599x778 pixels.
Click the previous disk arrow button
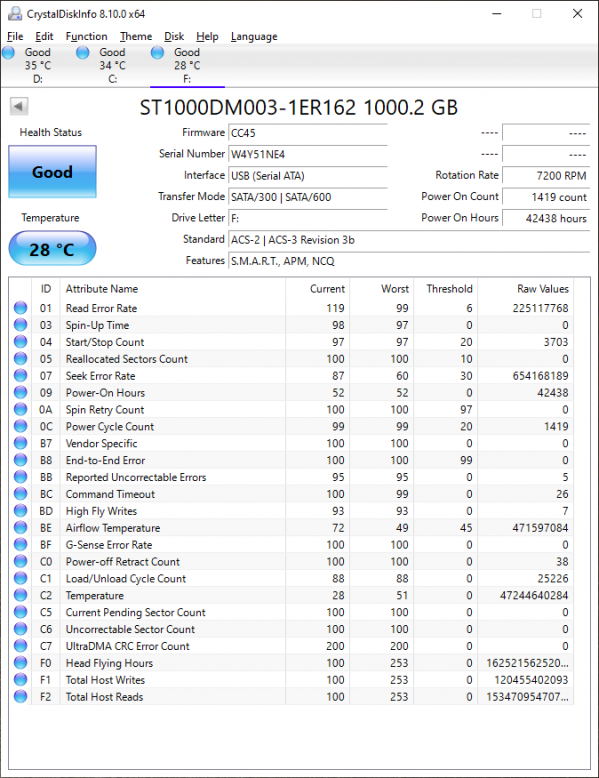[19, 106]
